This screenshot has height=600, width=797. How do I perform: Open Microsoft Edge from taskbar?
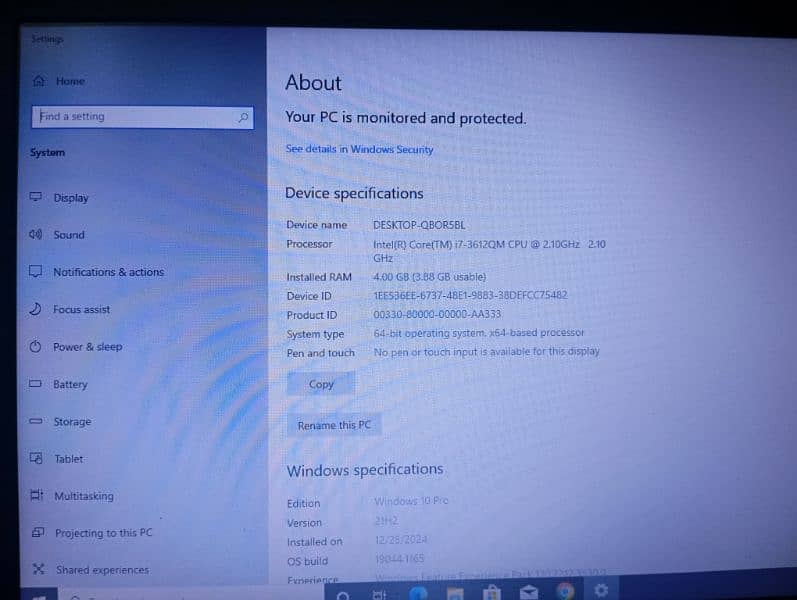point(418,593)
